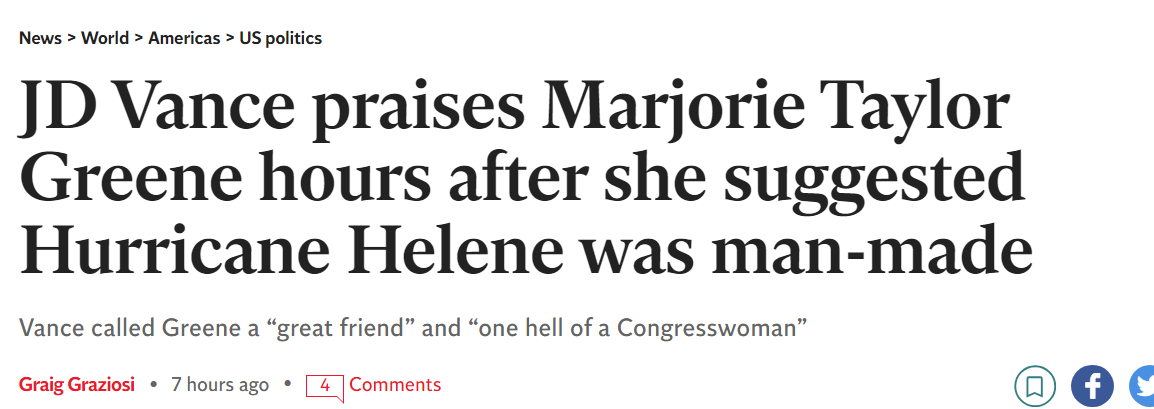Screen dimensions: 1154x409
Task: Click the chevron between News and World
Action: (x=71, y=38)
